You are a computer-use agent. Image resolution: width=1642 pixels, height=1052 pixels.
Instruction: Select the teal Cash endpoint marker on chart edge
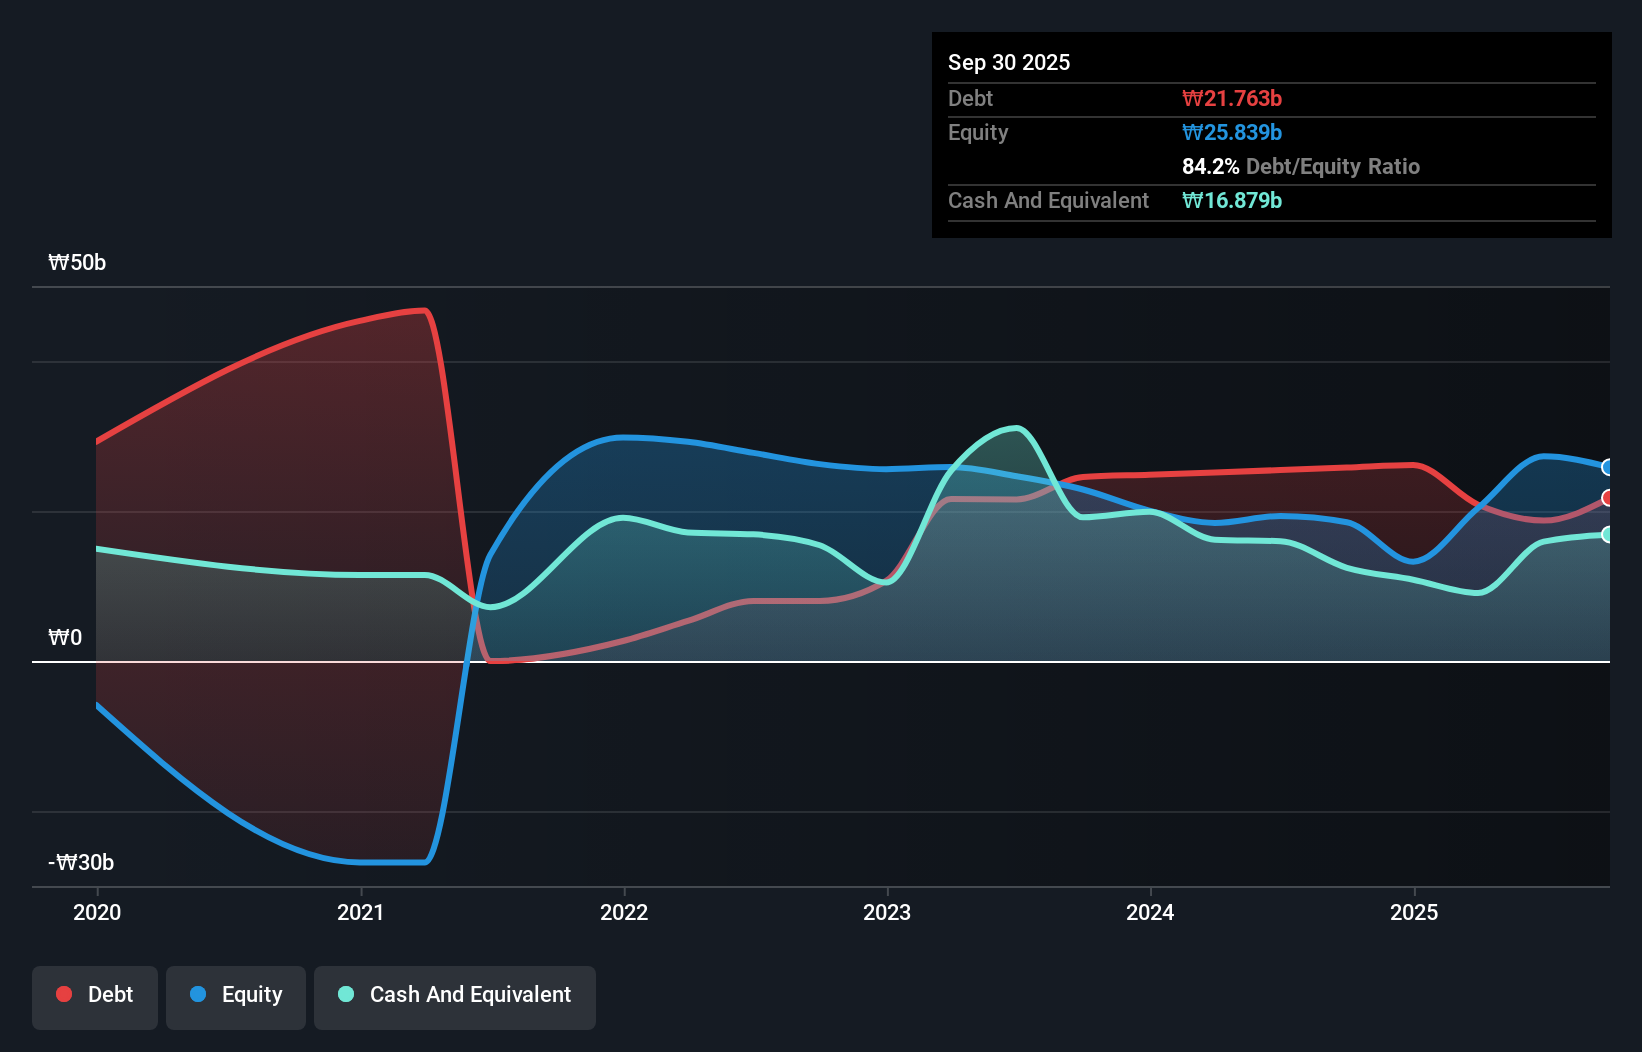(1606, 535)
